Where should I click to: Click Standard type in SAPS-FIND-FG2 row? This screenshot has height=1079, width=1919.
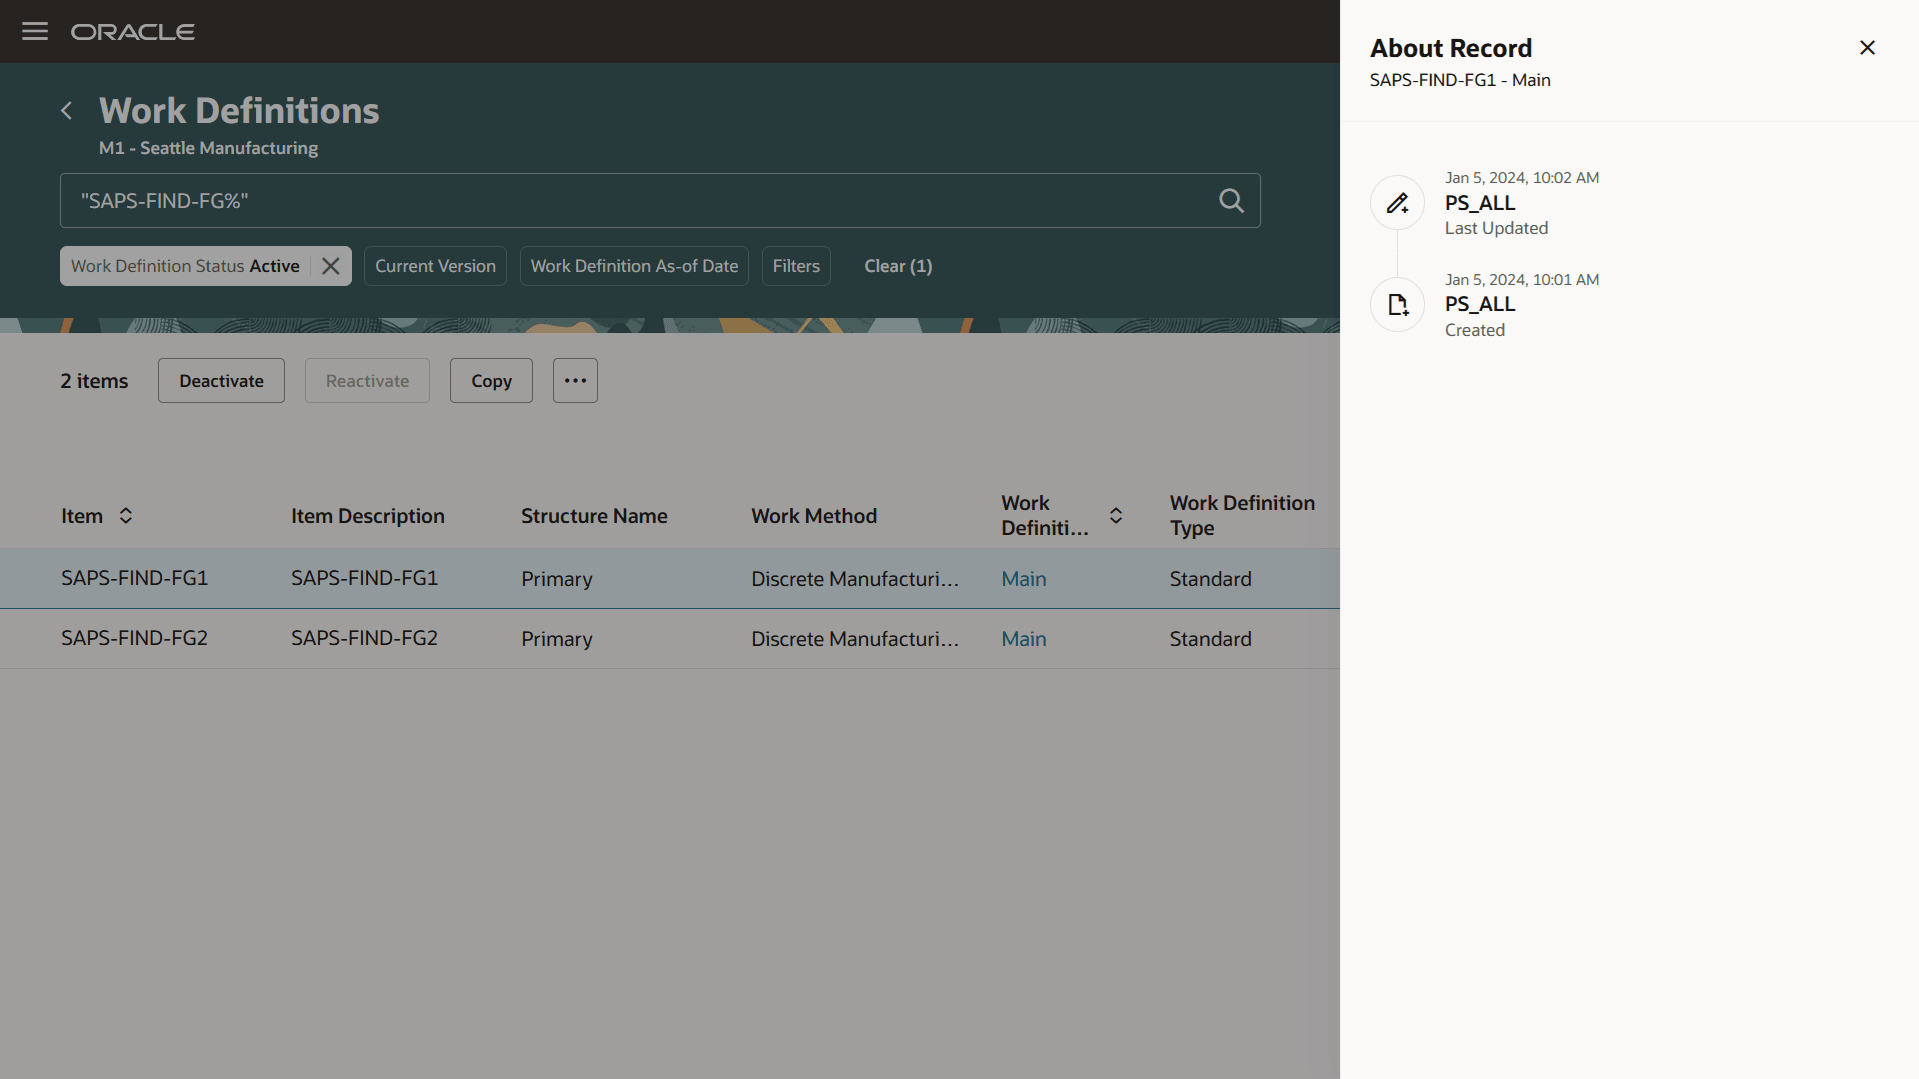[x=1210, y=639]
